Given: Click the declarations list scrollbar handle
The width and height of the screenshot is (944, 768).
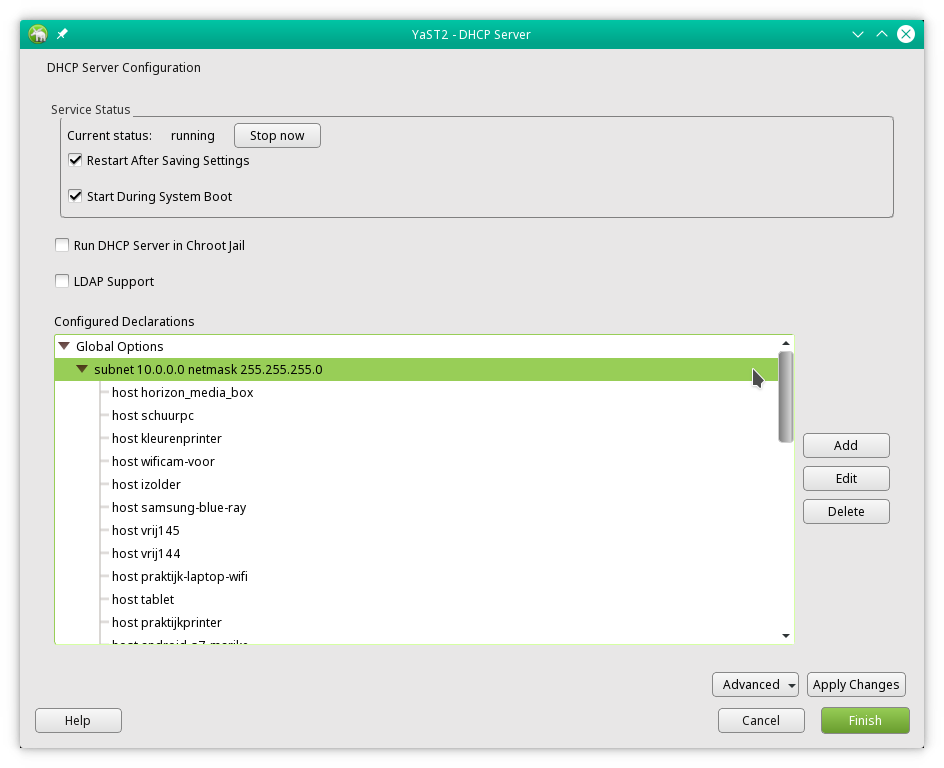Looking at the screenshot, I should (x=786, y=396).
